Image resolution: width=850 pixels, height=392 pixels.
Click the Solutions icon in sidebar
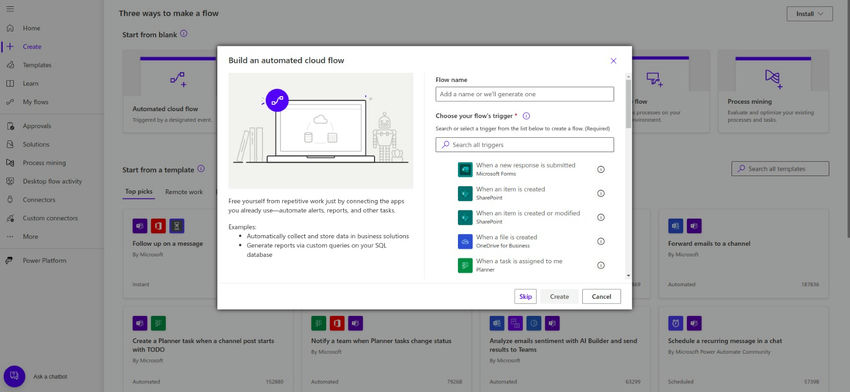tap(10, 144)
